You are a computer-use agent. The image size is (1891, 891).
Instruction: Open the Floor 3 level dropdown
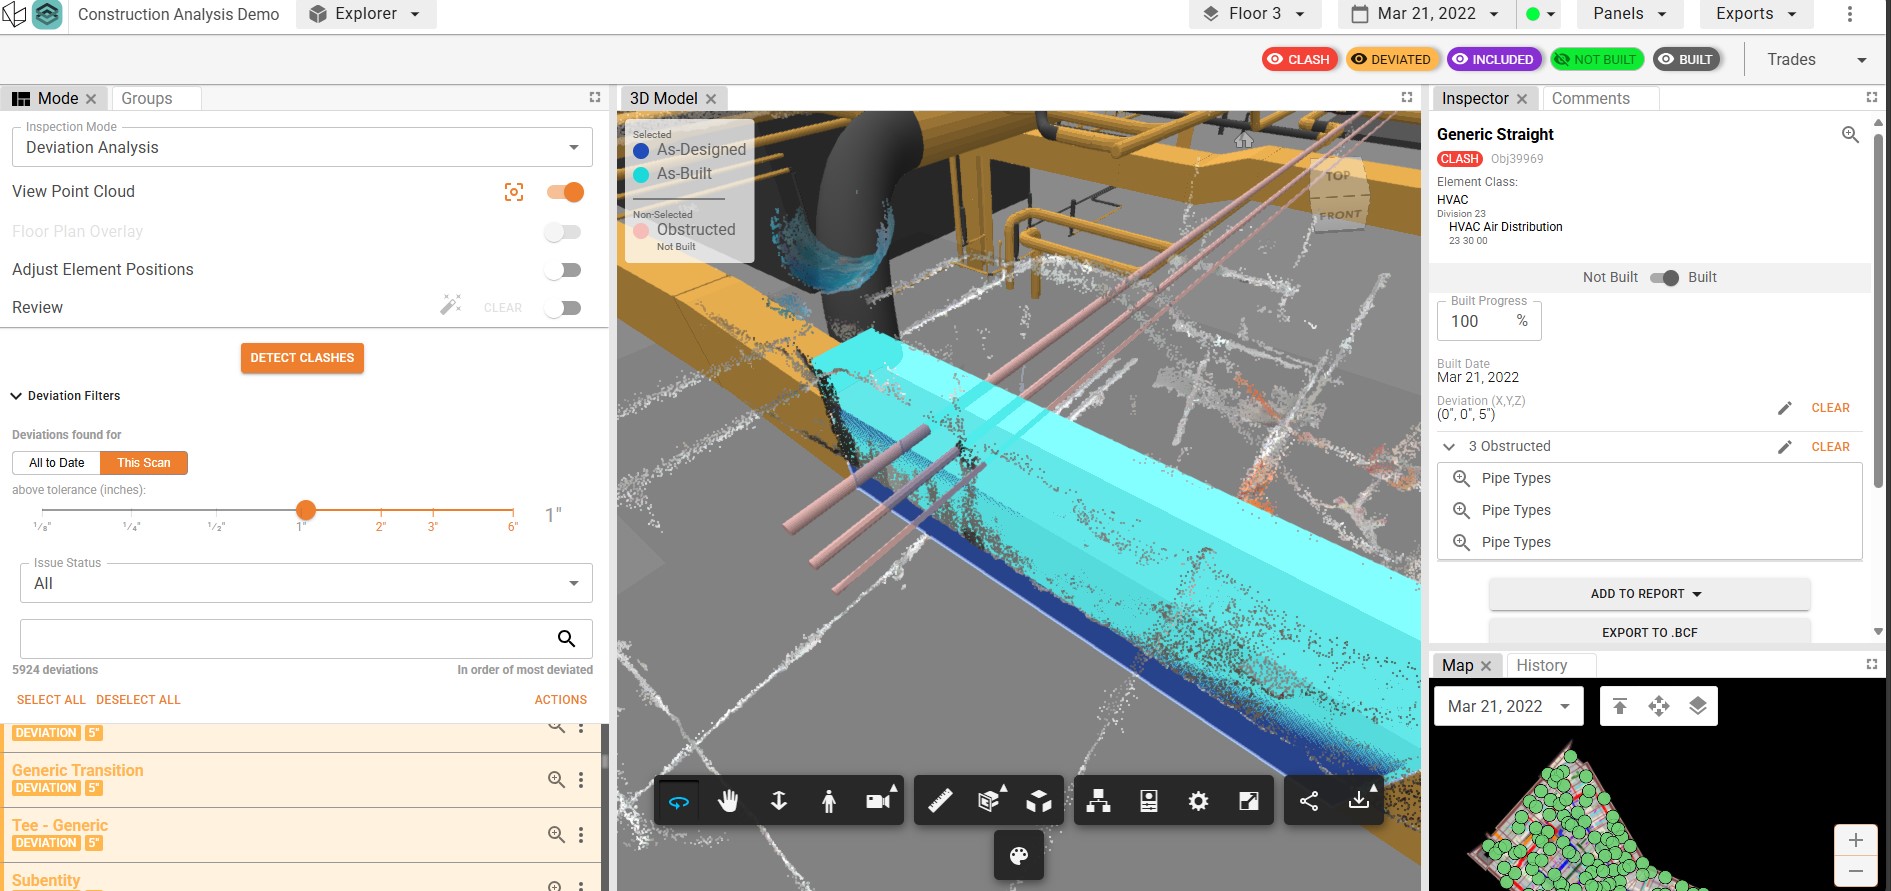(1255, 14)
